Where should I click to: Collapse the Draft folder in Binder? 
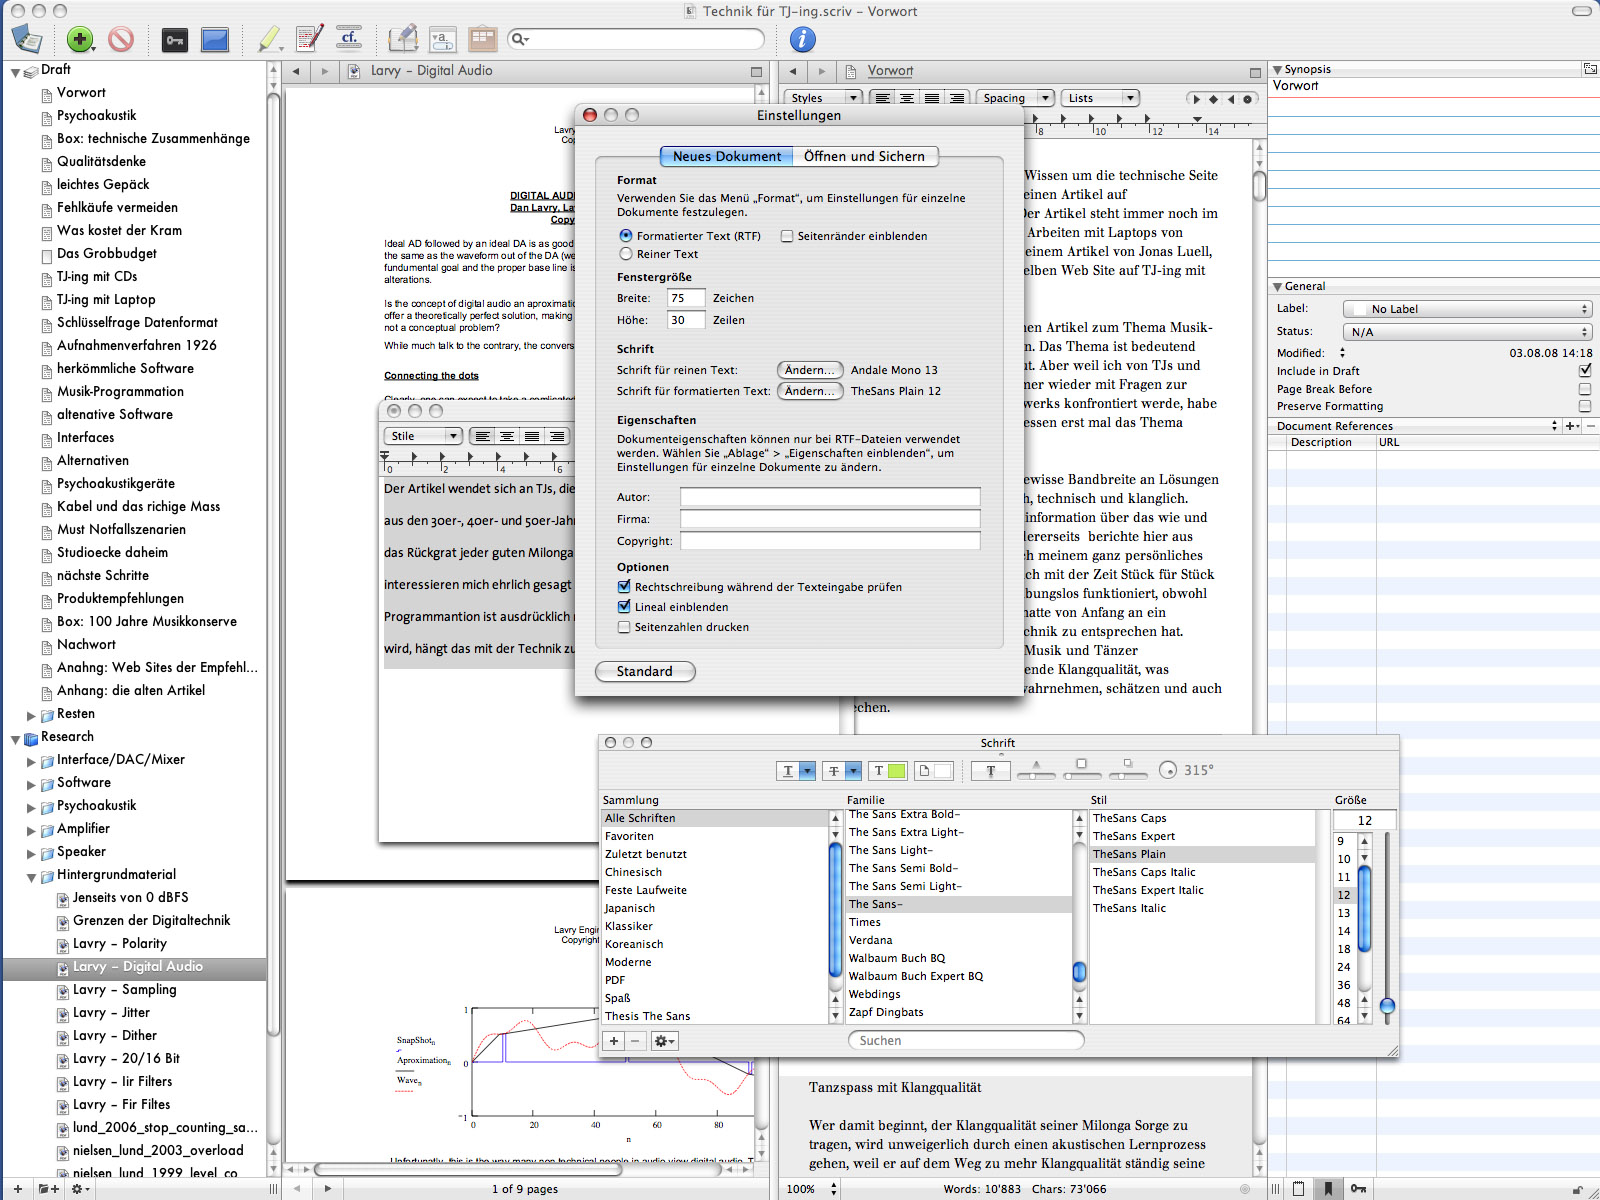[x=15, y=72]
